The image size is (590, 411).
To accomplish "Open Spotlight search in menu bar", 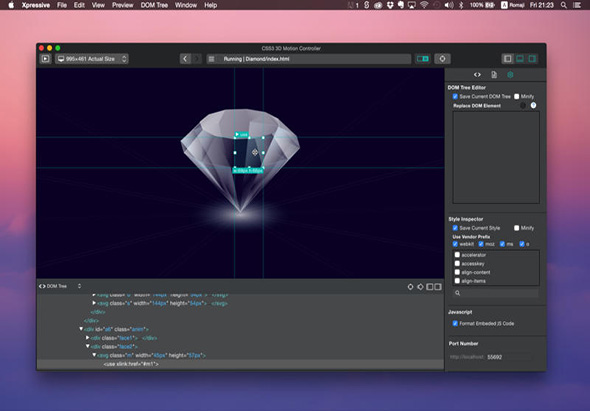I will (x=564, y=5).
